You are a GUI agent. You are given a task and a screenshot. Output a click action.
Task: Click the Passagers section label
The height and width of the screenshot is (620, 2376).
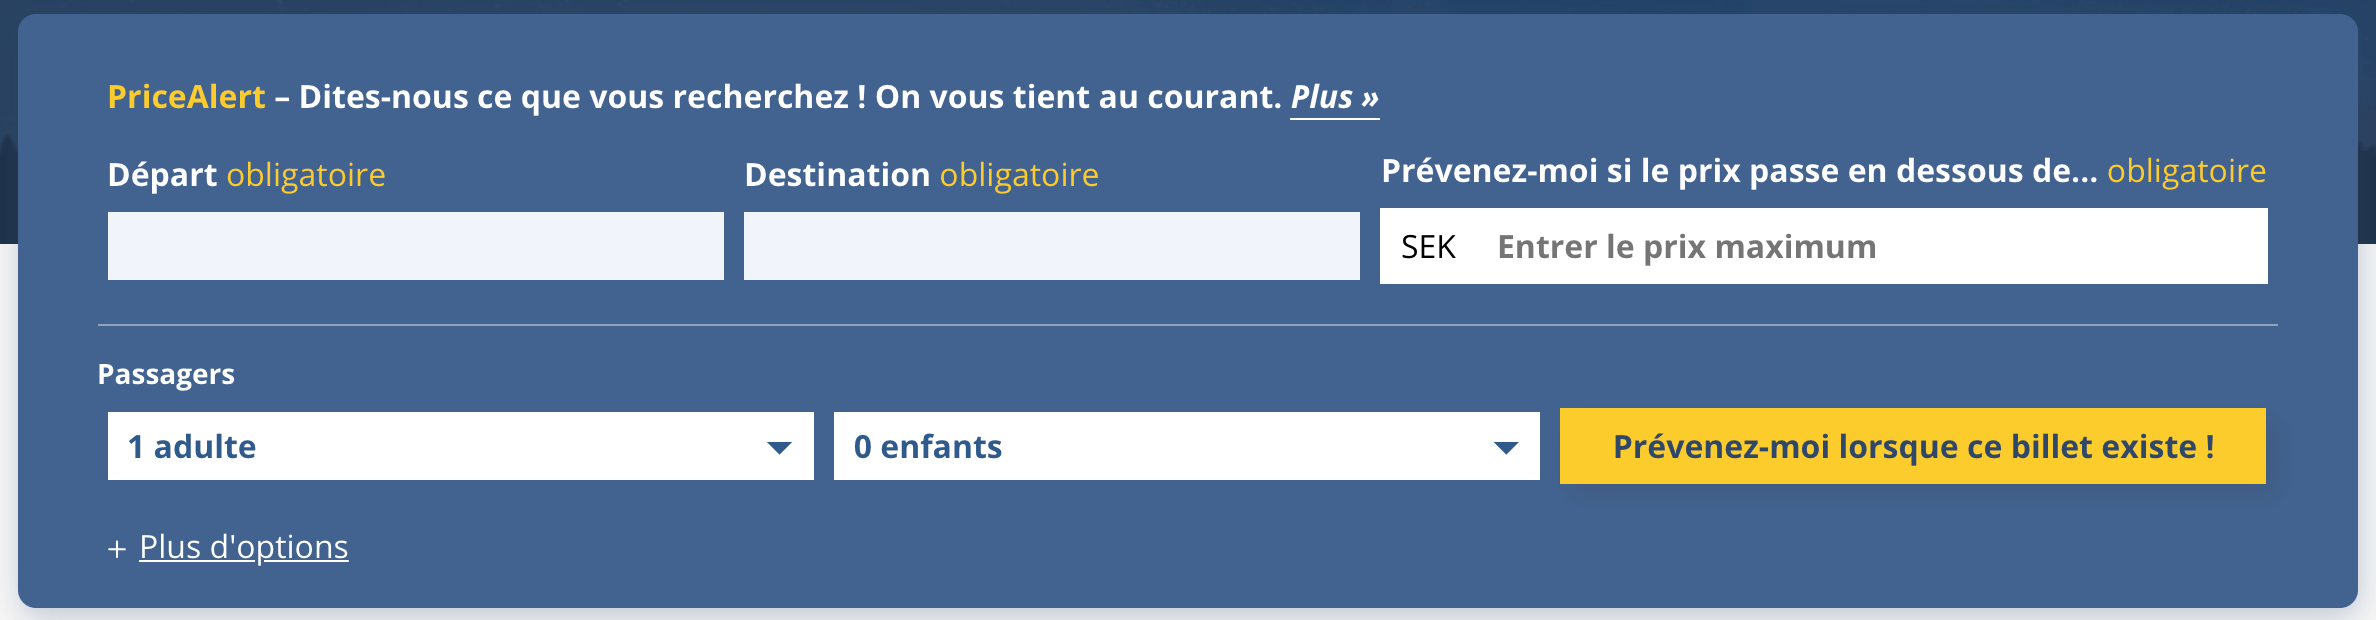click(166, 374)
